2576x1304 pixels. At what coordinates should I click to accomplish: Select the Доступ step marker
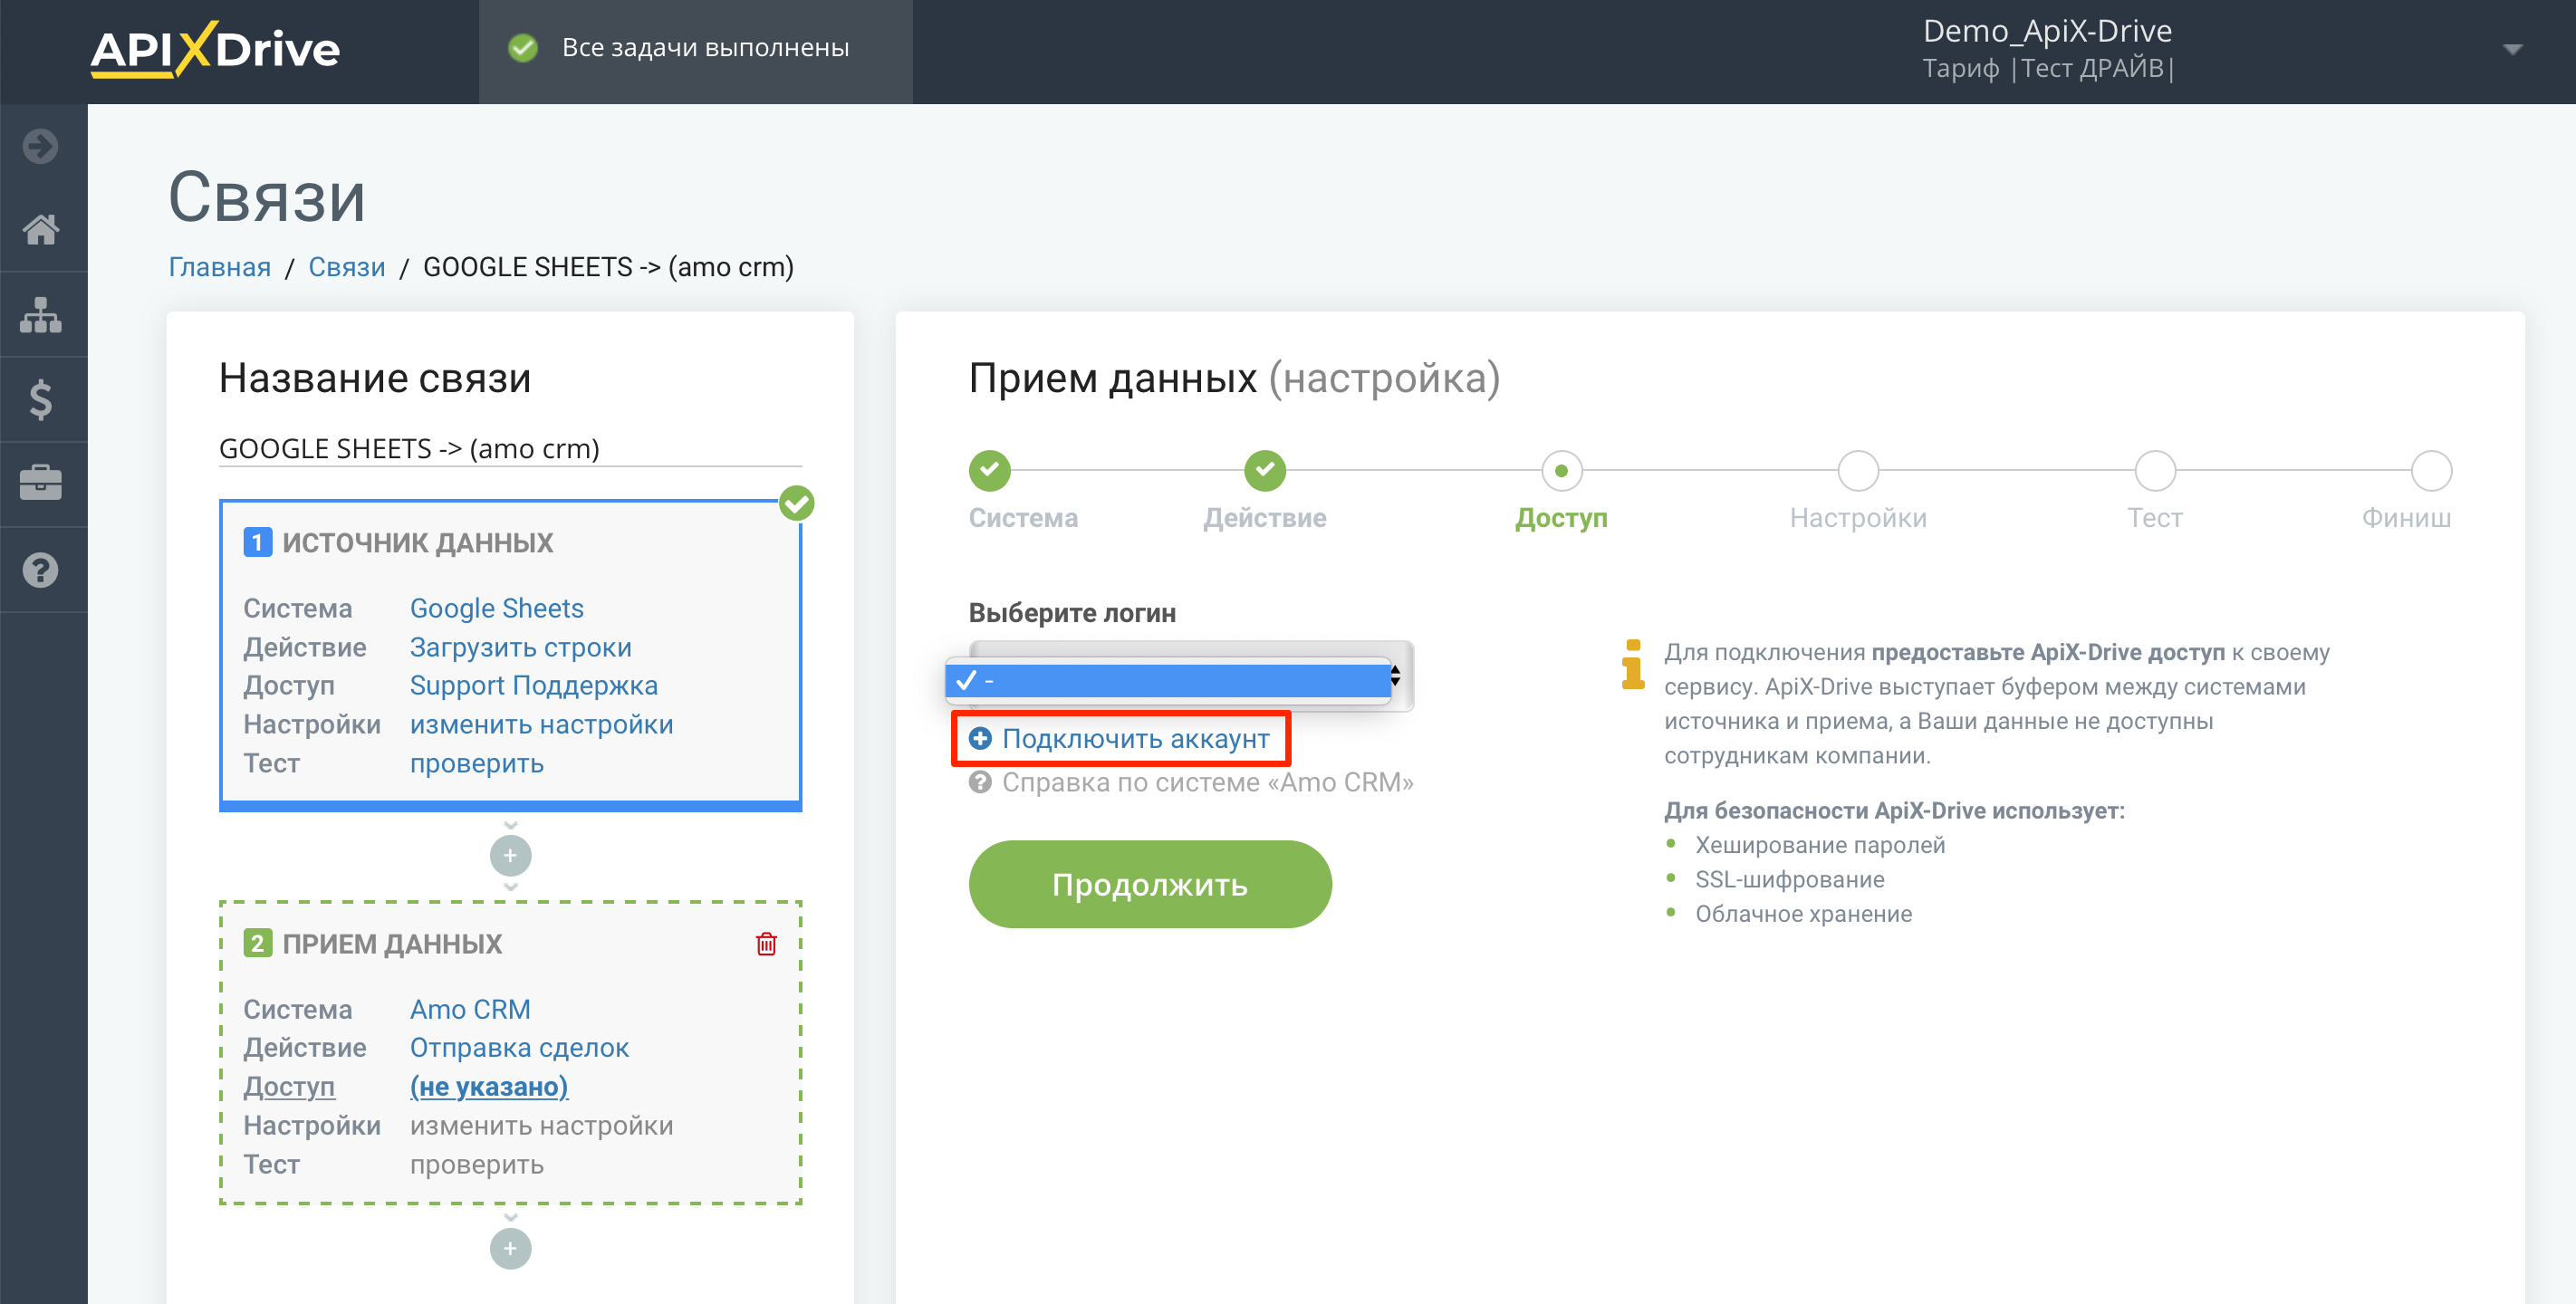point(1561,470)
